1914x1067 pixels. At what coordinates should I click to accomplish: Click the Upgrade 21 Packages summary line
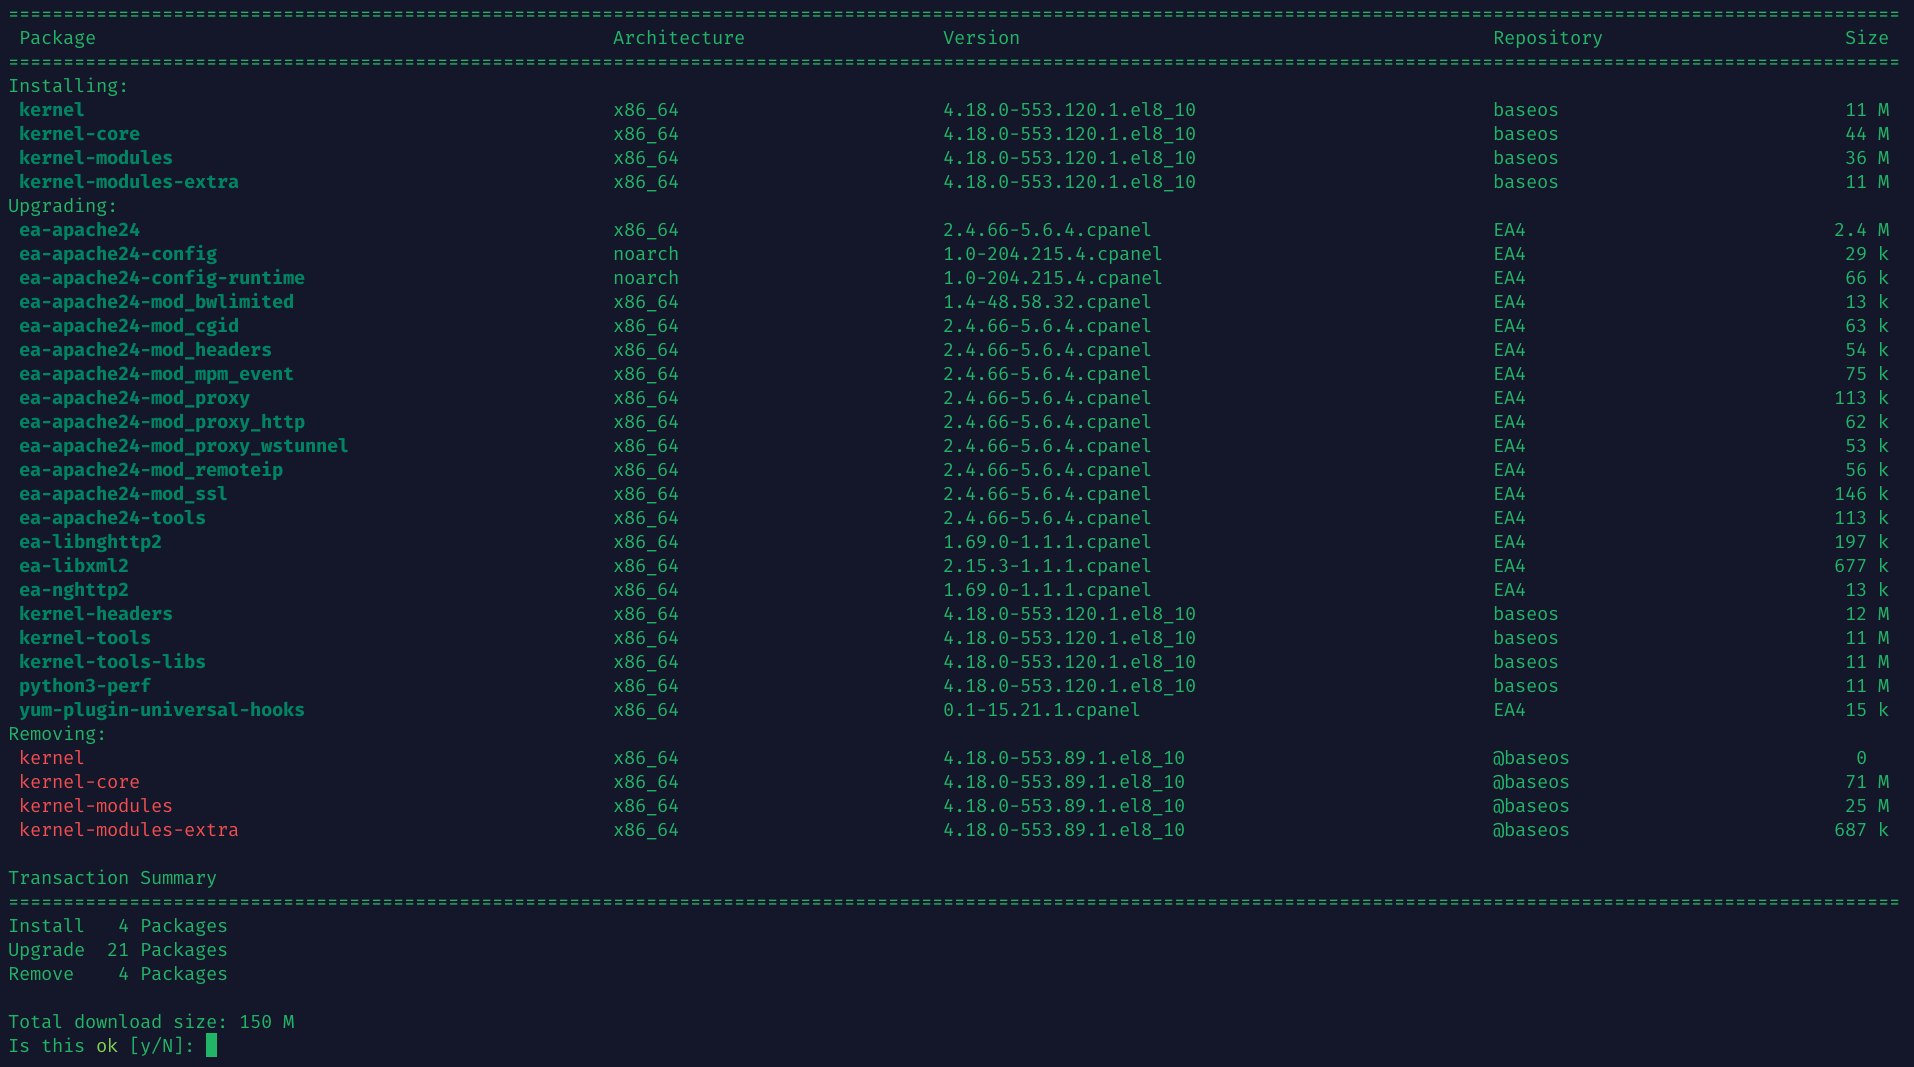117,950
